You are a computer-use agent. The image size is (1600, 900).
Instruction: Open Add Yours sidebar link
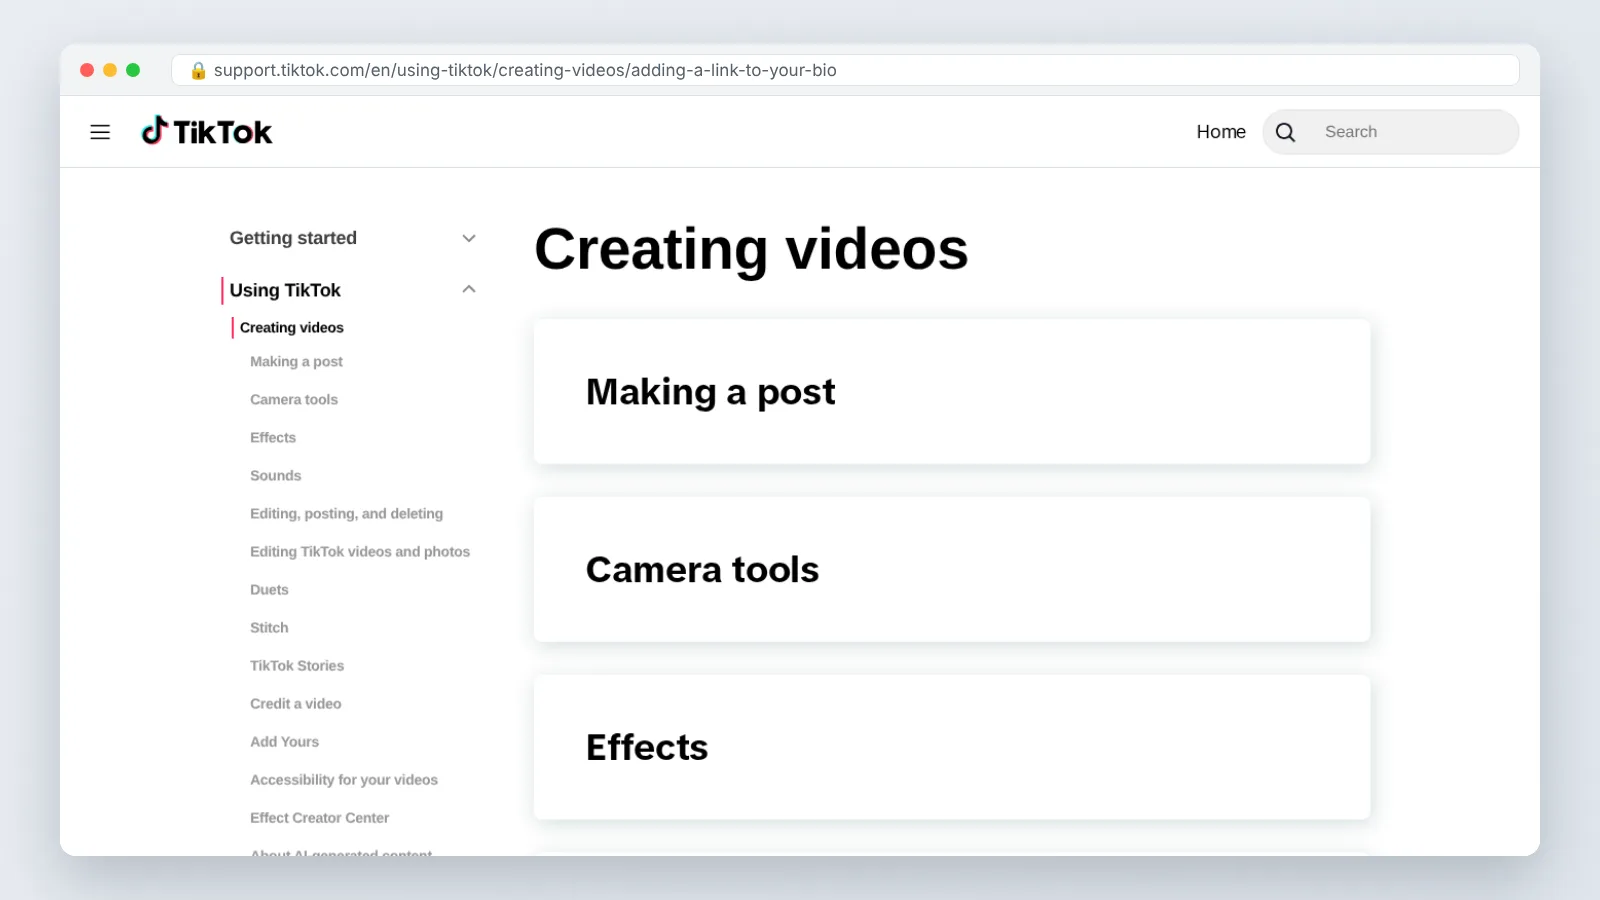(284, 742)
